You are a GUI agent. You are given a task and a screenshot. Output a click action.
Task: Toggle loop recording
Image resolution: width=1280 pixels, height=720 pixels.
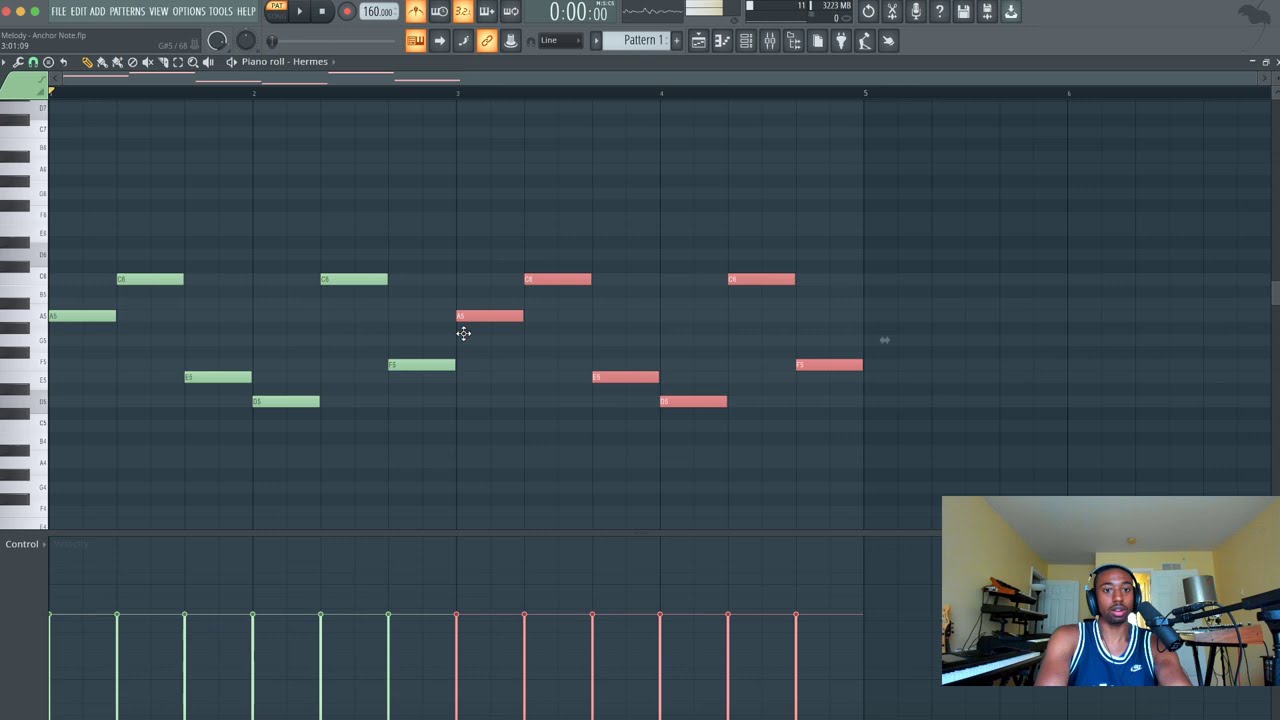coord(511,12)
